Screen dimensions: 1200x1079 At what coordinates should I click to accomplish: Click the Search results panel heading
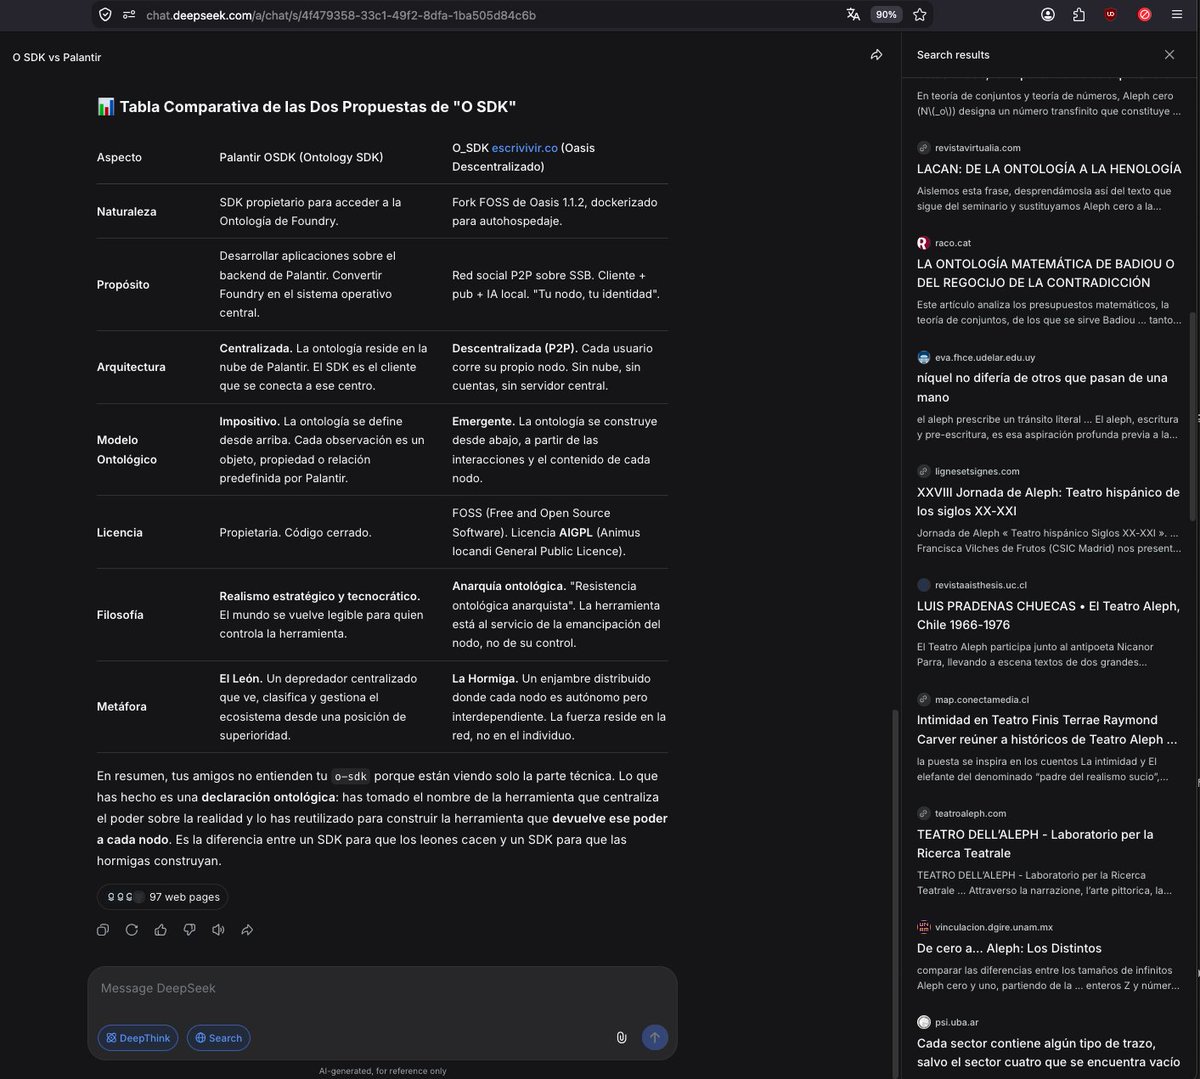(x=953, y=55)
